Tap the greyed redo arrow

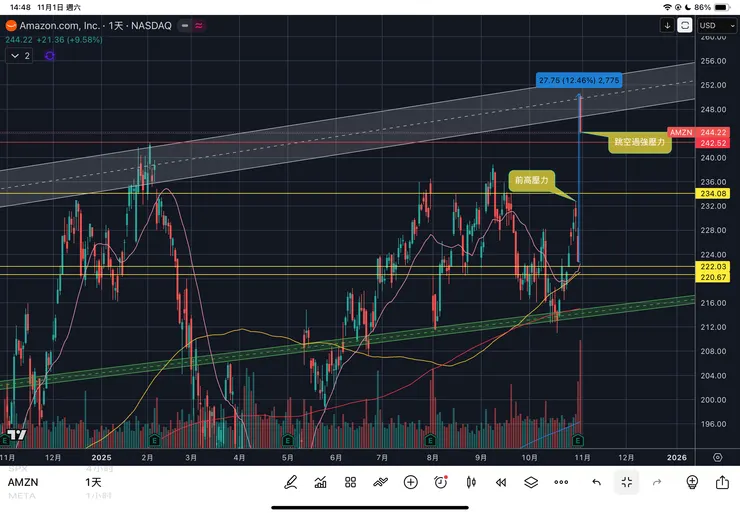(x=657, y=482)
